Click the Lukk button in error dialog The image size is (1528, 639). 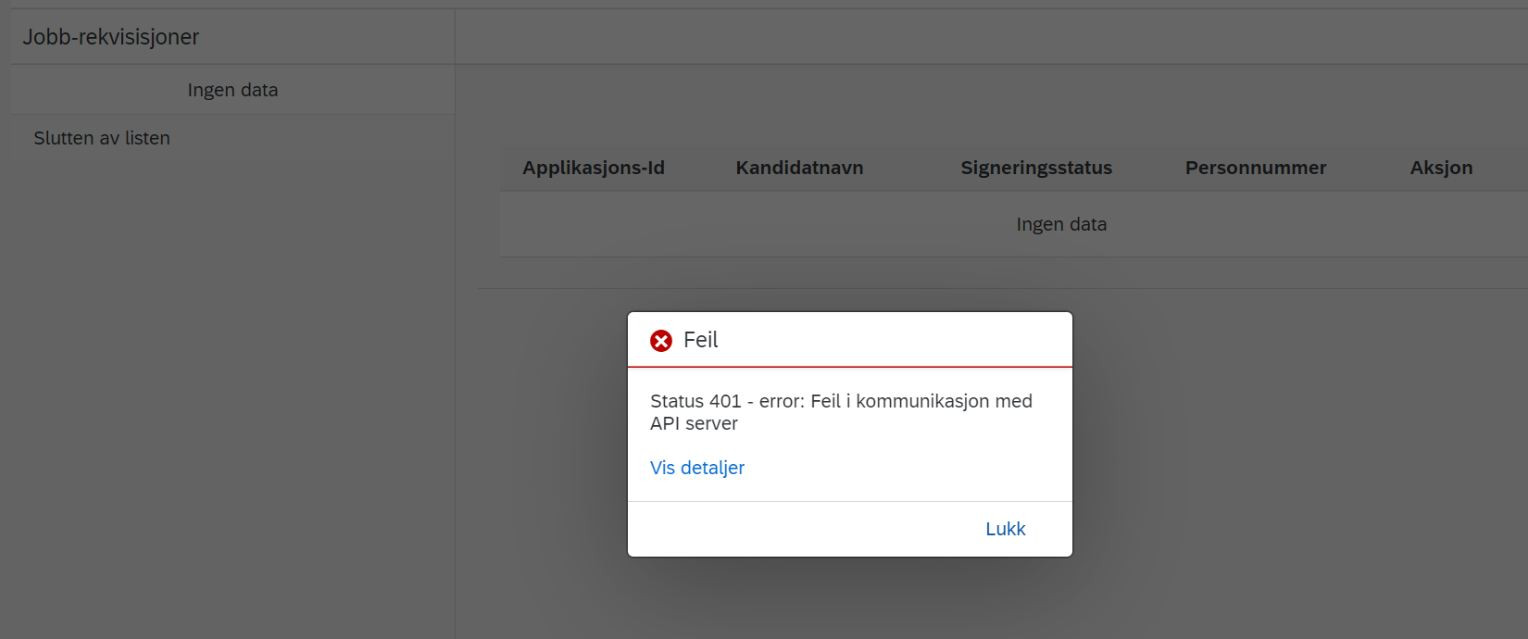[x=1005, y=529]
